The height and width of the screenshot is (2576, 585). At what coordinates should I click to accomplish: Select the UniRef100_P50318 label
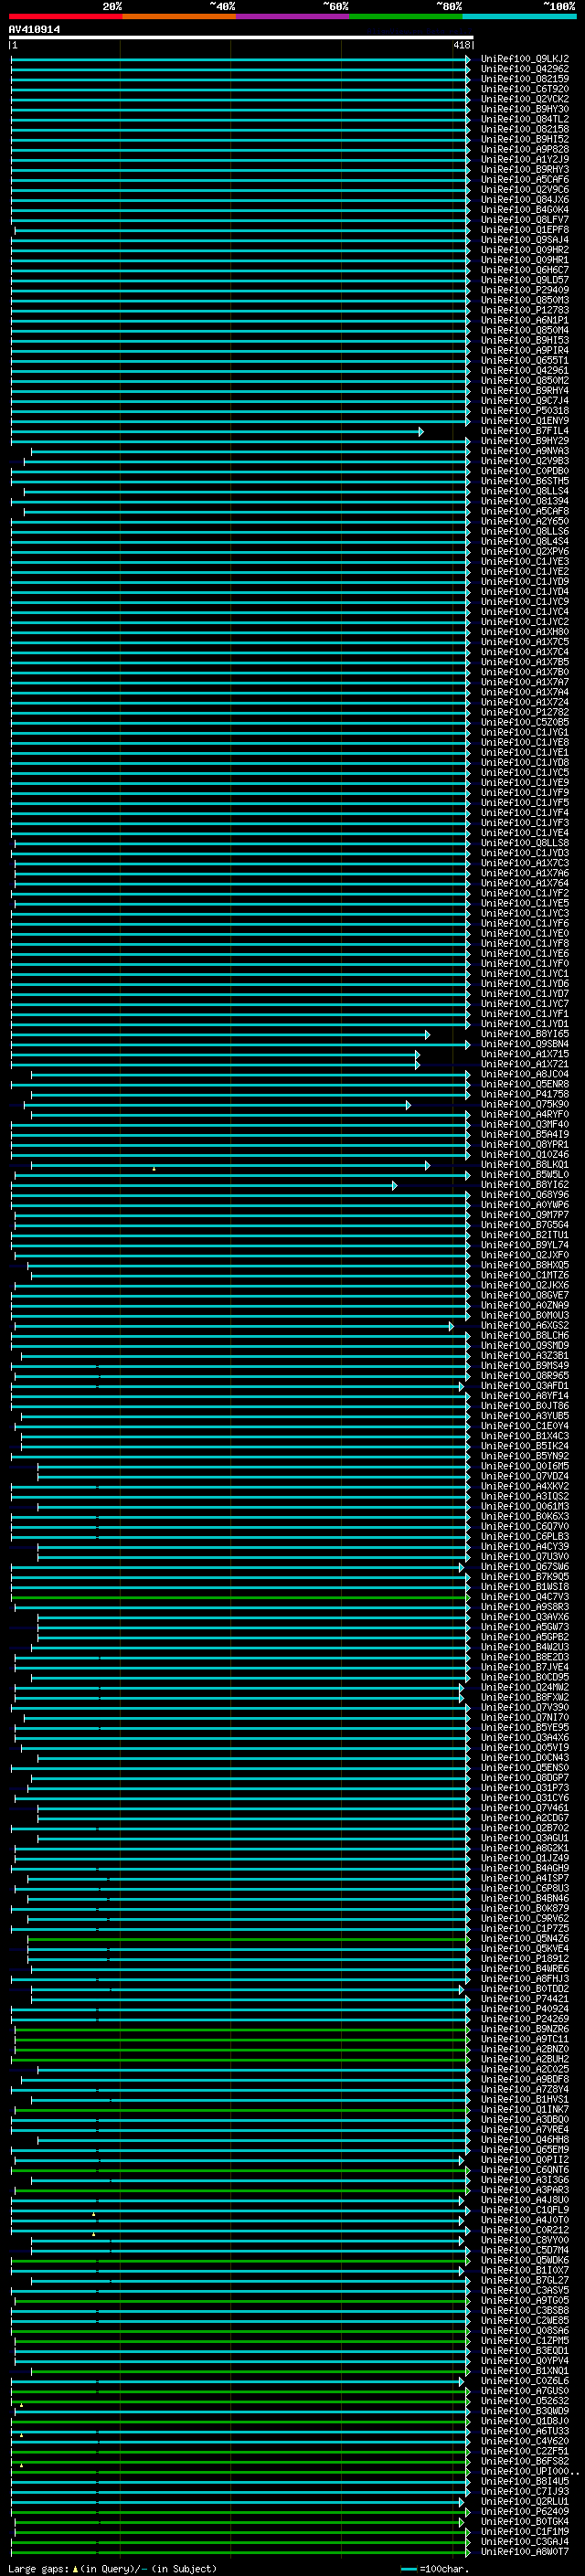pos(525,411)
